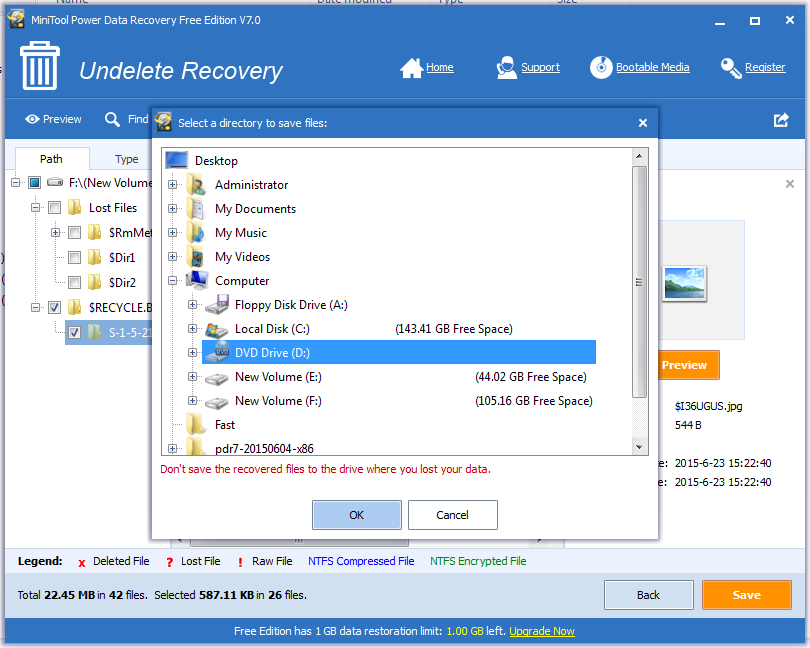Click the directory list vertical scrollbar thumb
The width and height of the screenshot is (810, 648).
(x=639, y=282)
